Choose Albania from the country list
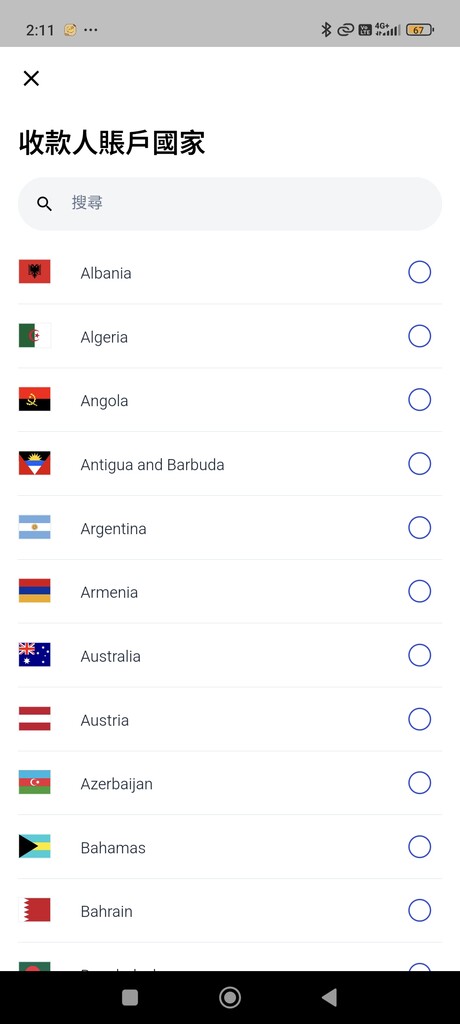 pyautogui.click(x=230, y=272)
